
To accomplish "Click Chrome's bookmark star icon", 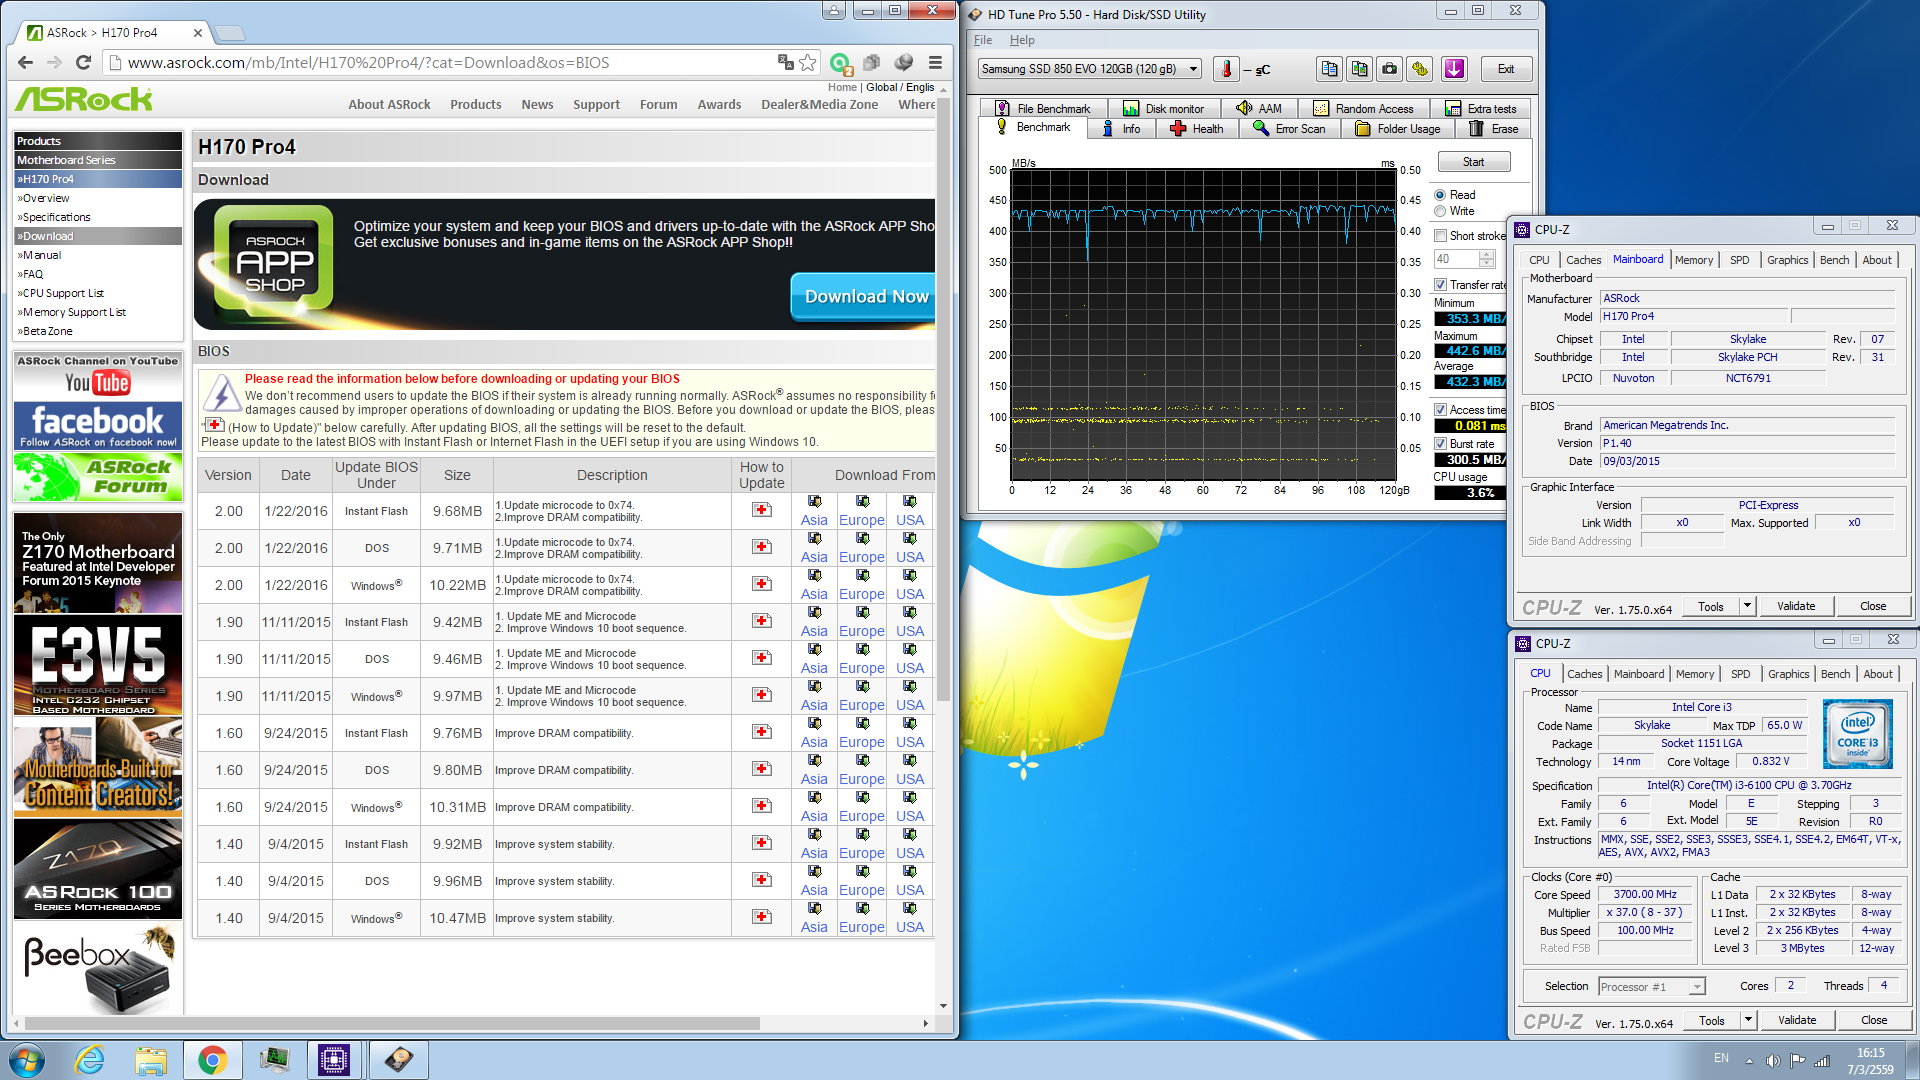I will click(808, 62).
